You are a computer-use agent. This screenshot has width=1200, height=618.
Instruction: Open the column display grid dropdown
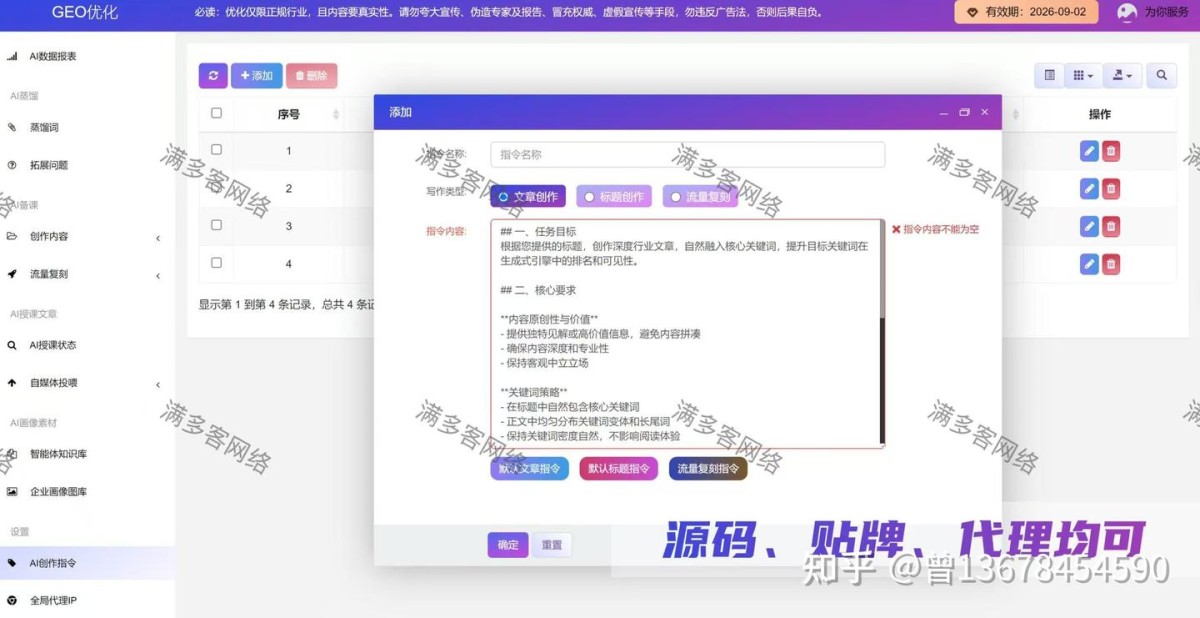point(1083,76)
